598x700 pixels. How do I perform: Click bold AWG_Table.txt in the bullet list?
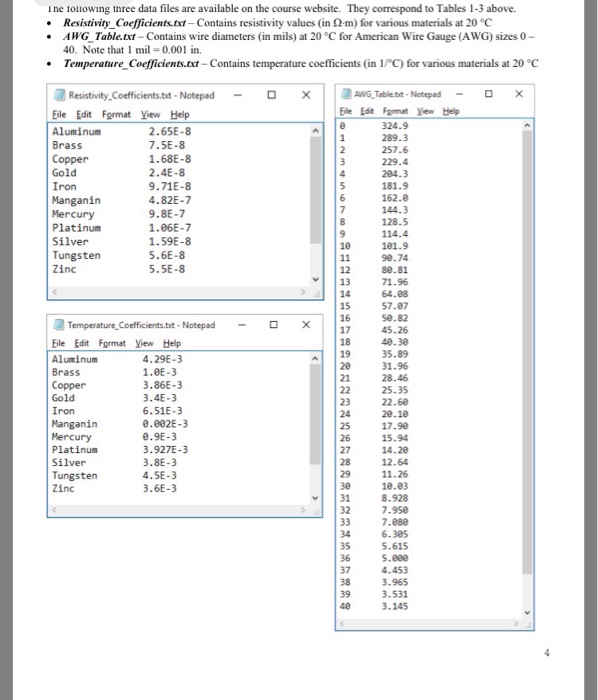coord(99,36)
